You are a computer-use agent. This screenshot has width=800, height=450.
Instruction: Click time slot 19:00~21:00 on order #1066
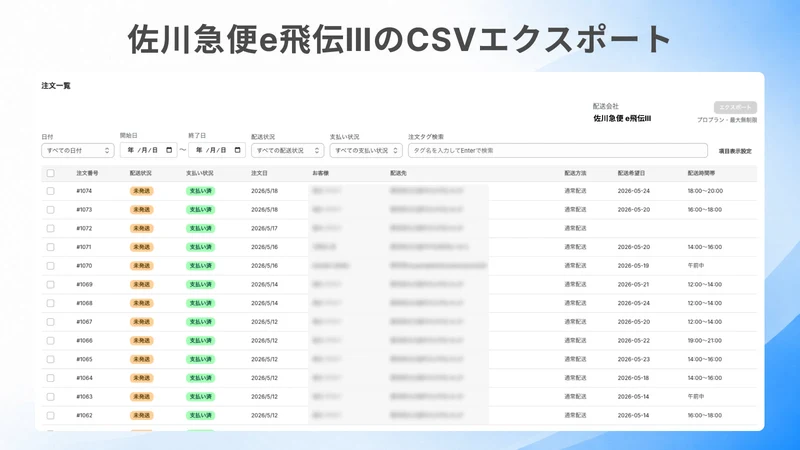(x=705, y=340)
